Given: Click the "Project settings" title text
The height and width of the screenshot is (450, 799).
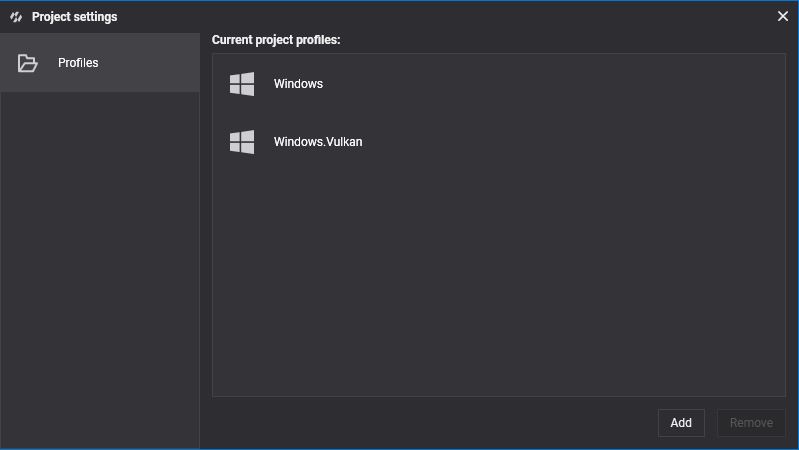Looking at the screenshot, I should point(74,17).
